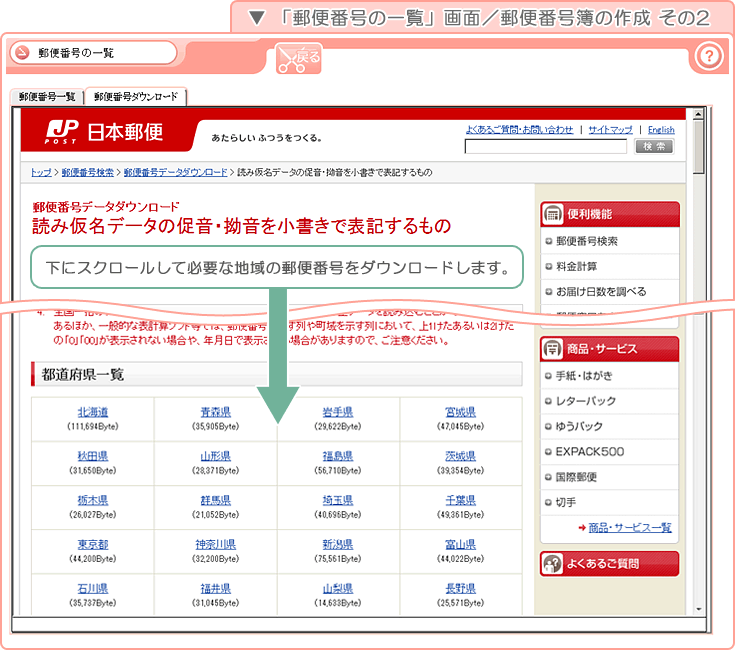Click into the site search field
Image resolution: width=735 pixels, height=650 pixels.
point(545,146)
